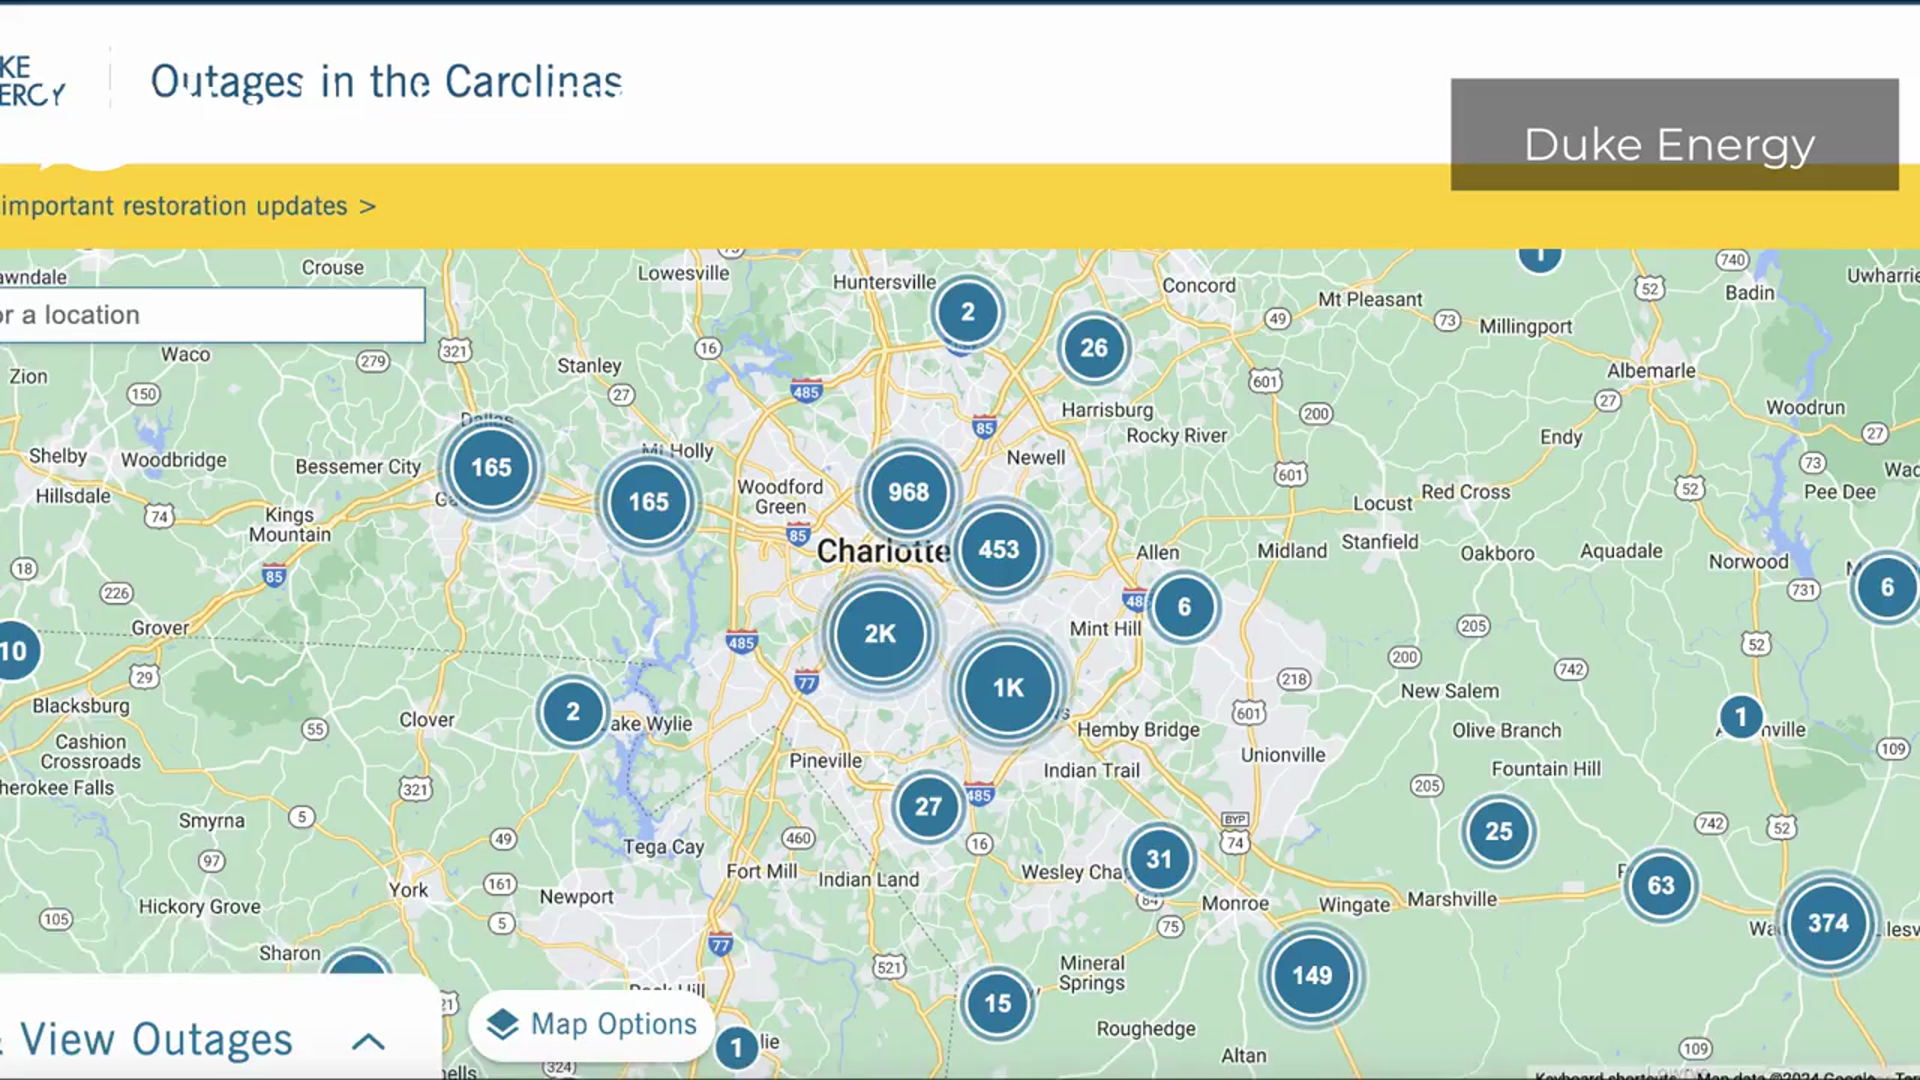Select the 6 outage marker near Mint Hill
This screenshot has width=1920, height=1080.
[x=1184, y=607]
